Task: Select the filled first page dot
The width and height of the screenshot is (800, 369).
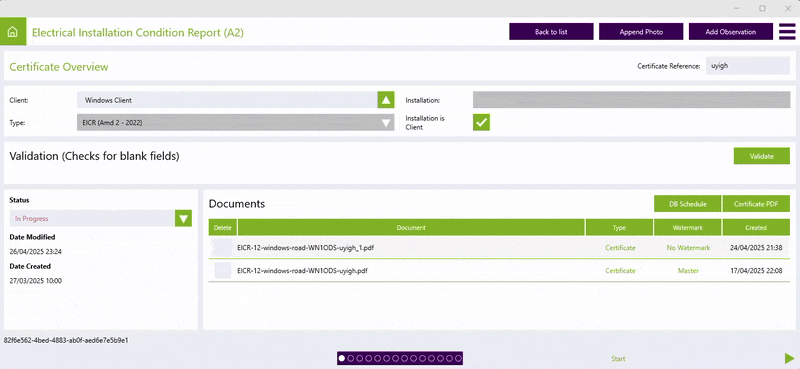Action: [x=342, y=358]
